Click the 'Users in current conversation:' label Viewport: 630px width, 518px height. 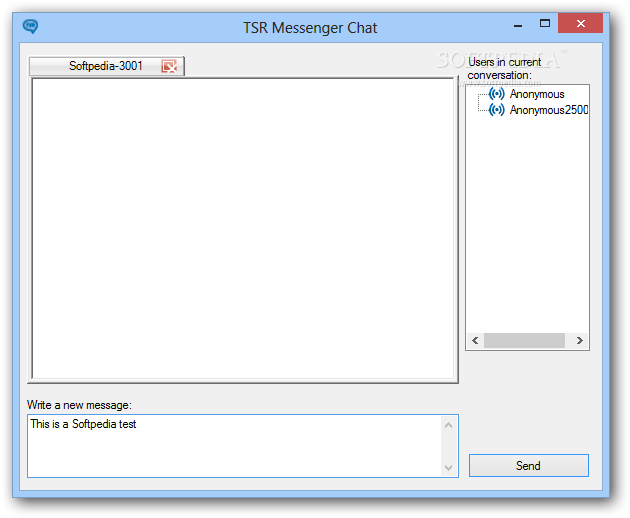[505, 69]
